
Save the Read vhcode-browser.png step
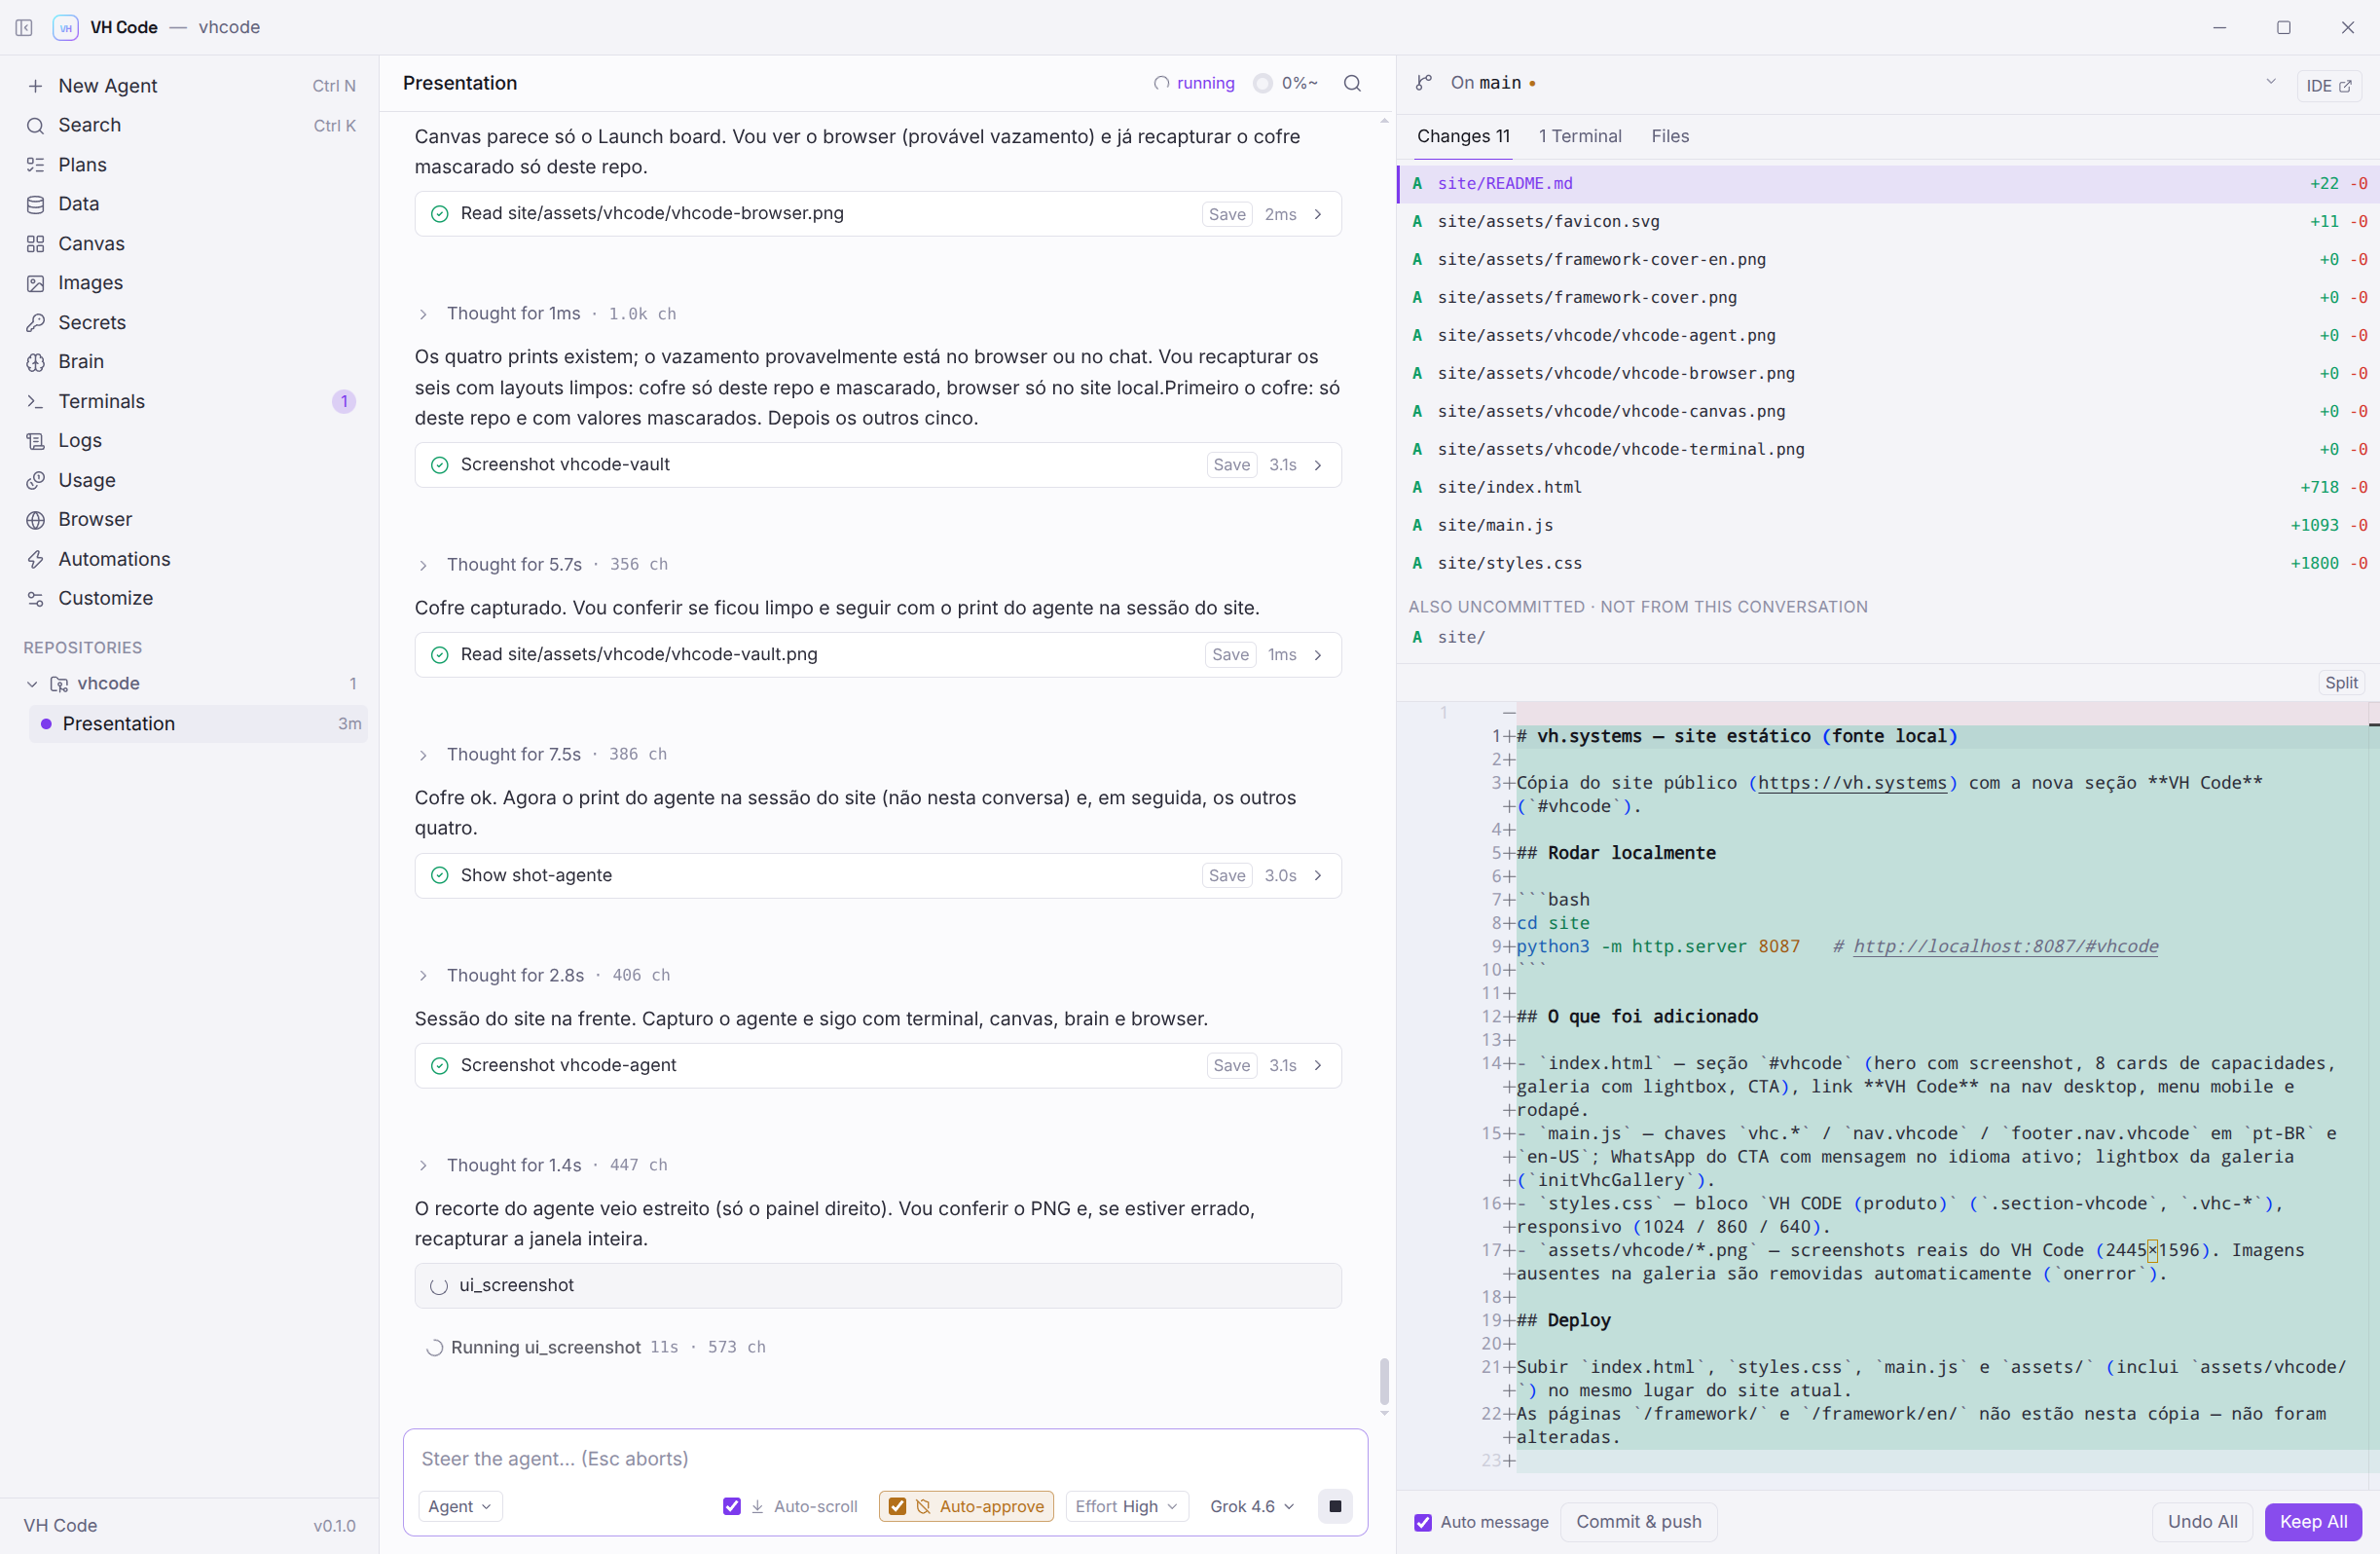tap(1227, 214)
